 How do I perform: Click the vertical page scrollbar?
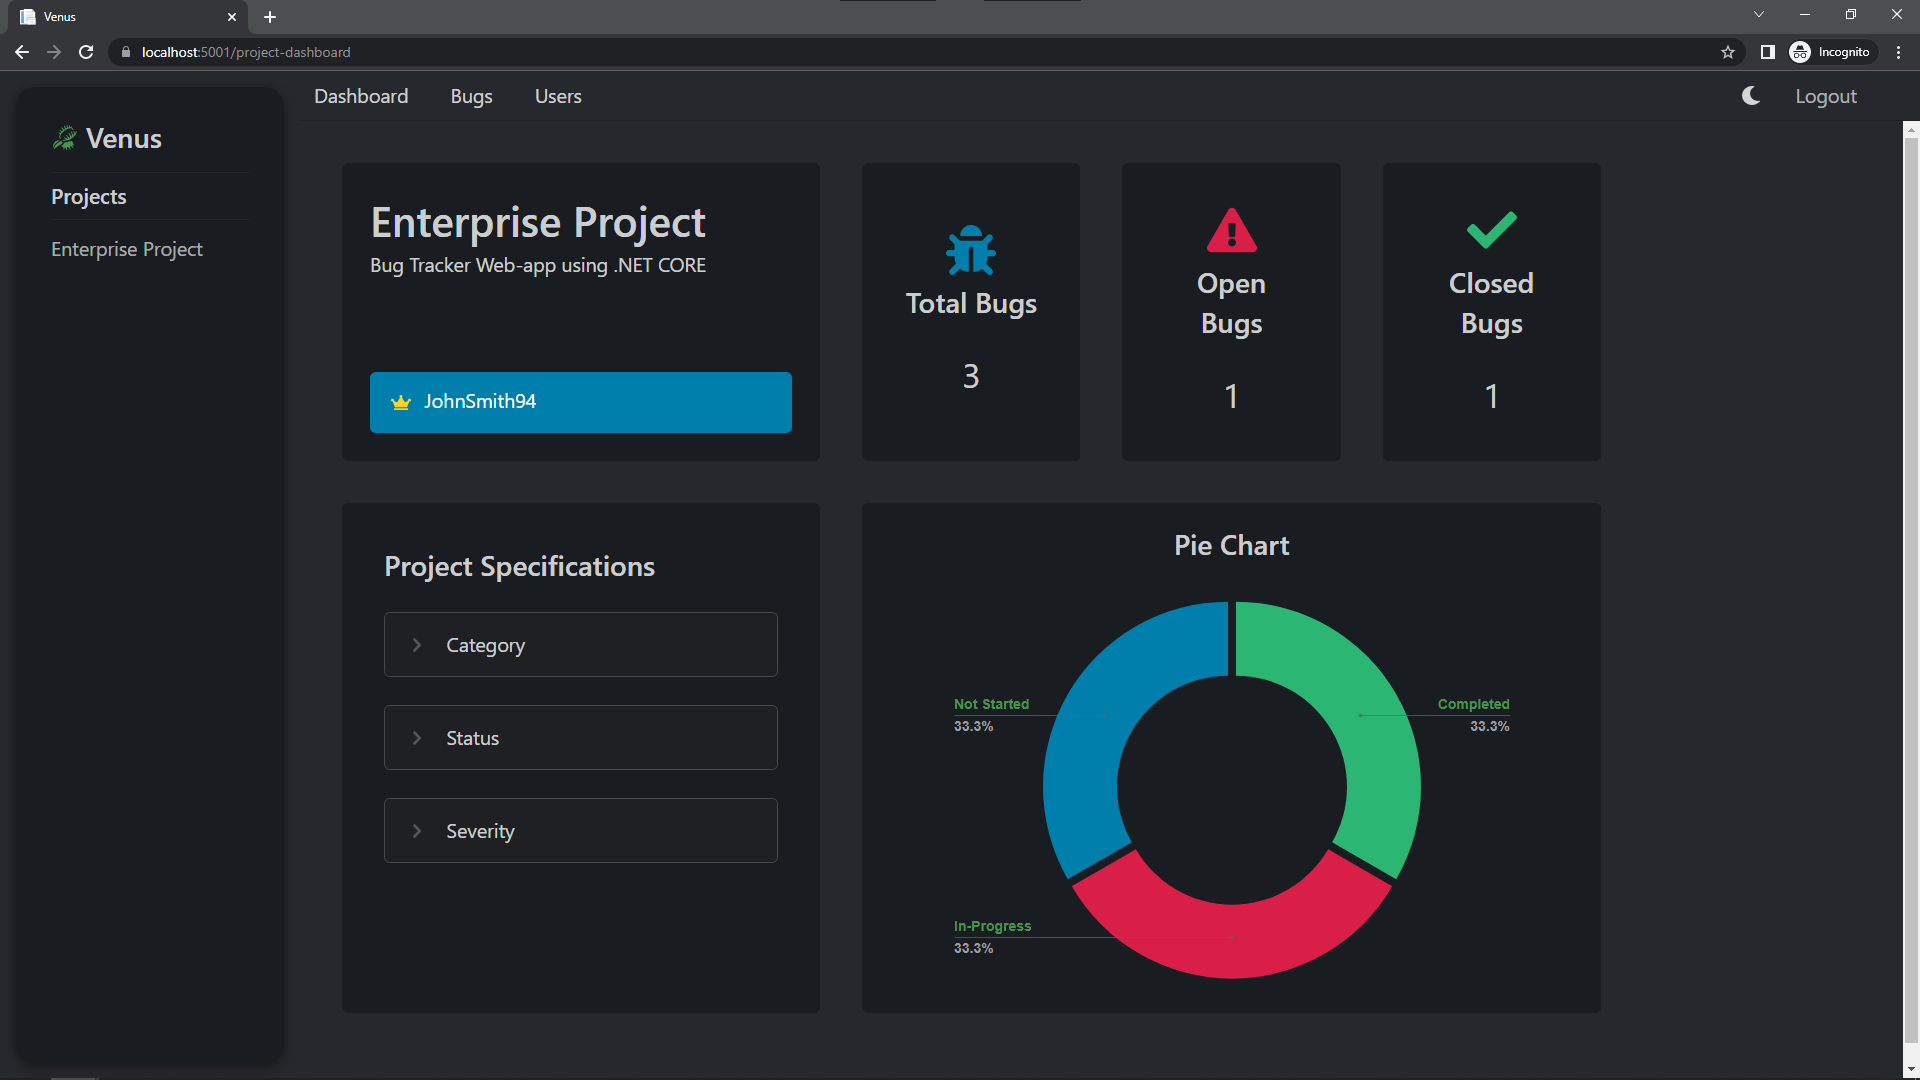pos(1911,590)
